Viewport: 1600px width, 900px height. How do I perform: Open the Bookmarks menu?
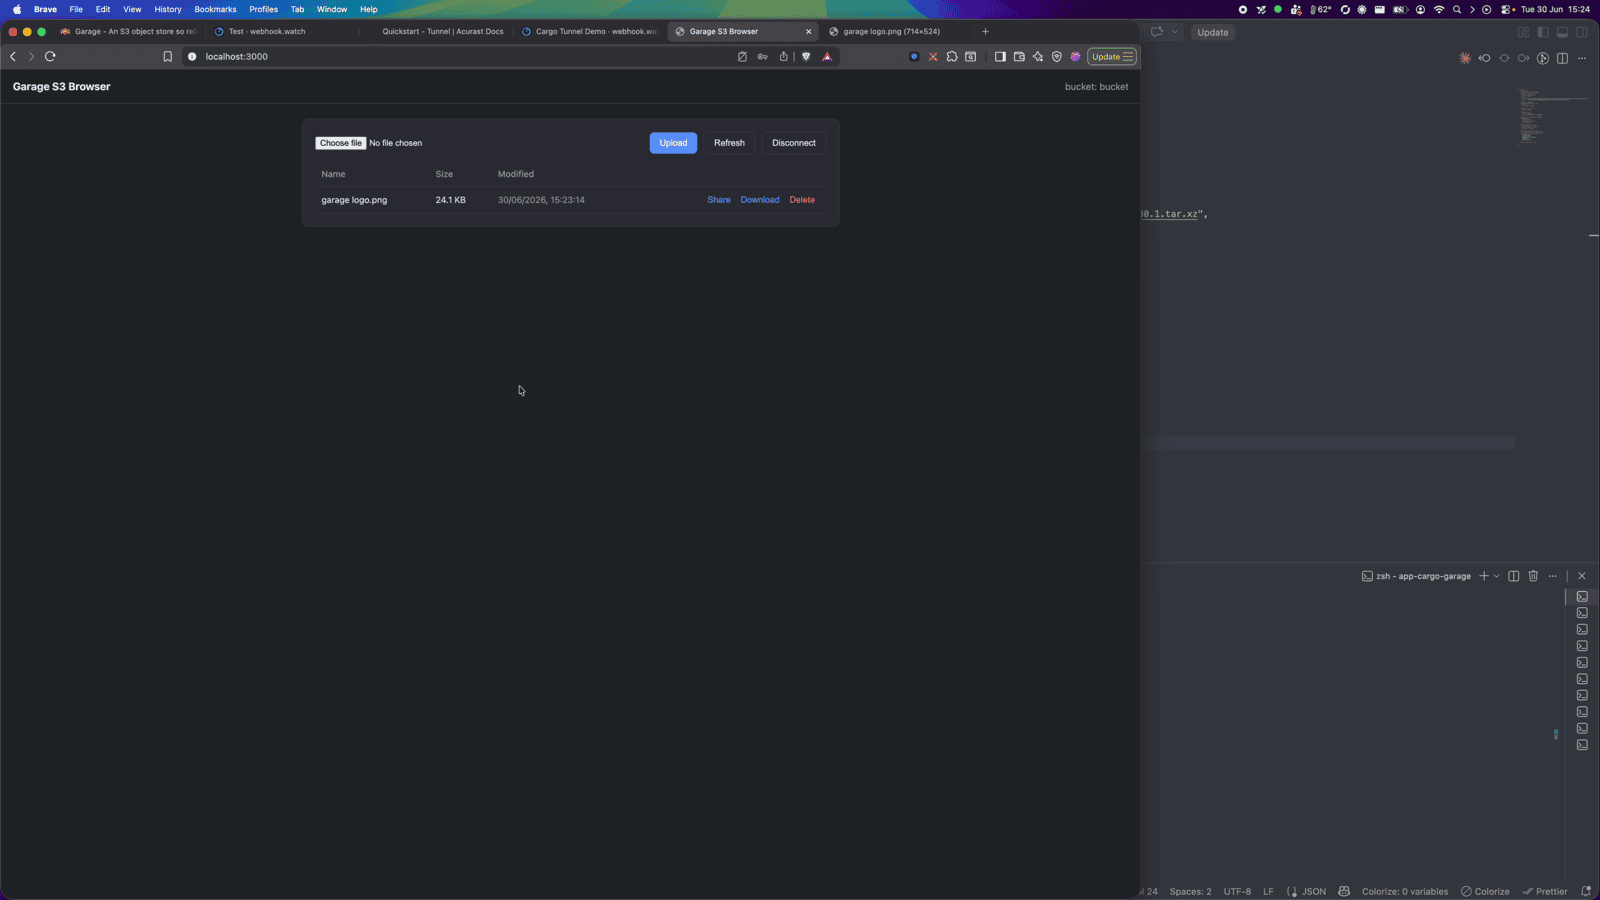pos(215,9)
